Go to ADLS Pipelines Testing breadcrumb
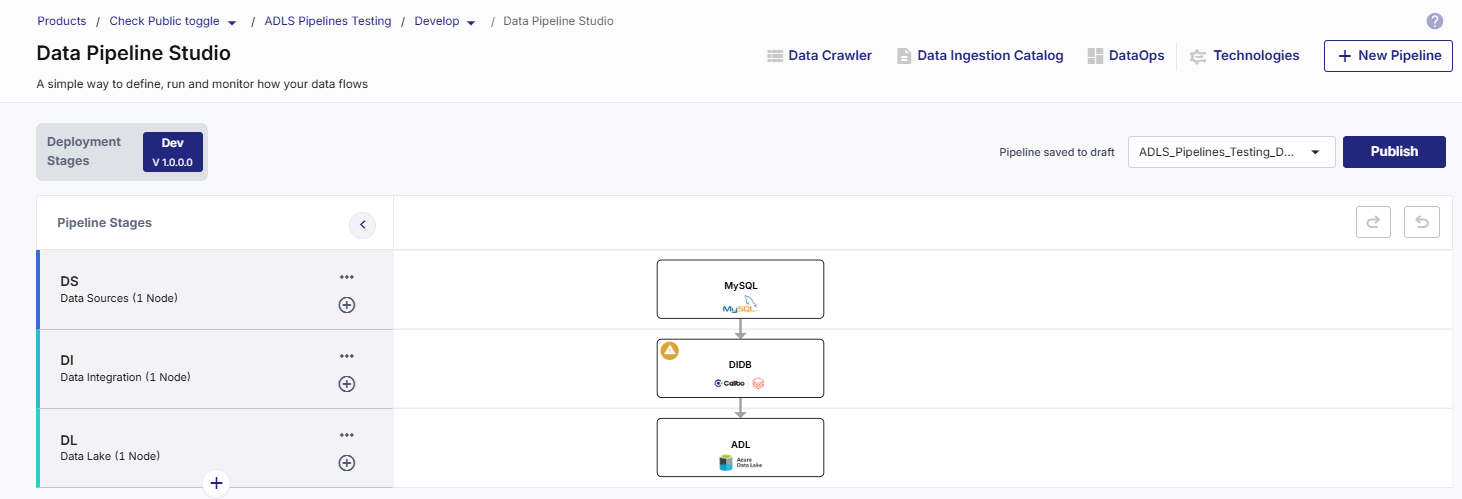 pyautogui.click(x=328, y=21)
